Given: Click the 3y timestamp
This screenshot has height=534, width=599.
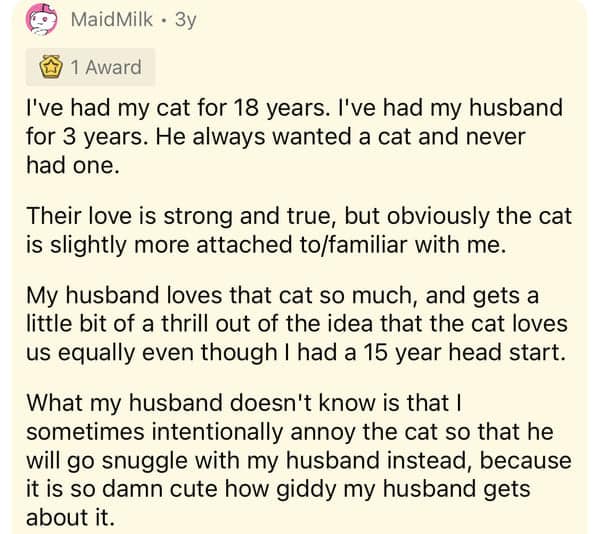Looking at the screenshot, I should coord(186,20).
